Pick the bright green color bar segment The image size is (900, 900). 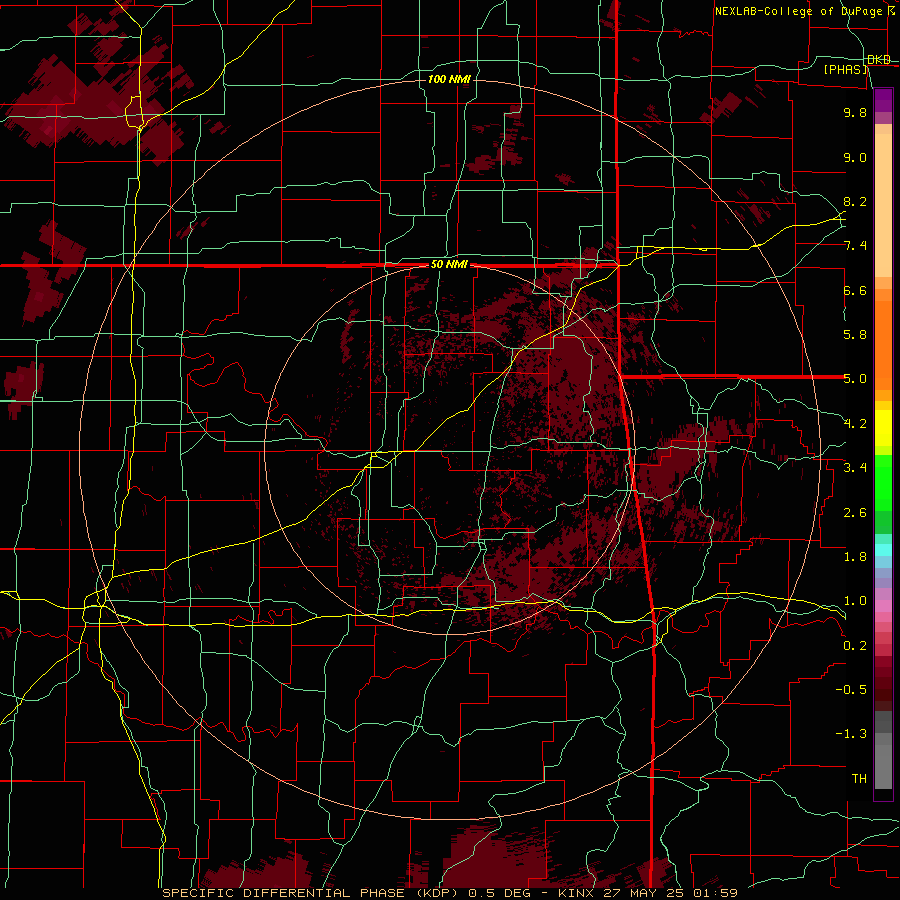[x=883, y=482]
